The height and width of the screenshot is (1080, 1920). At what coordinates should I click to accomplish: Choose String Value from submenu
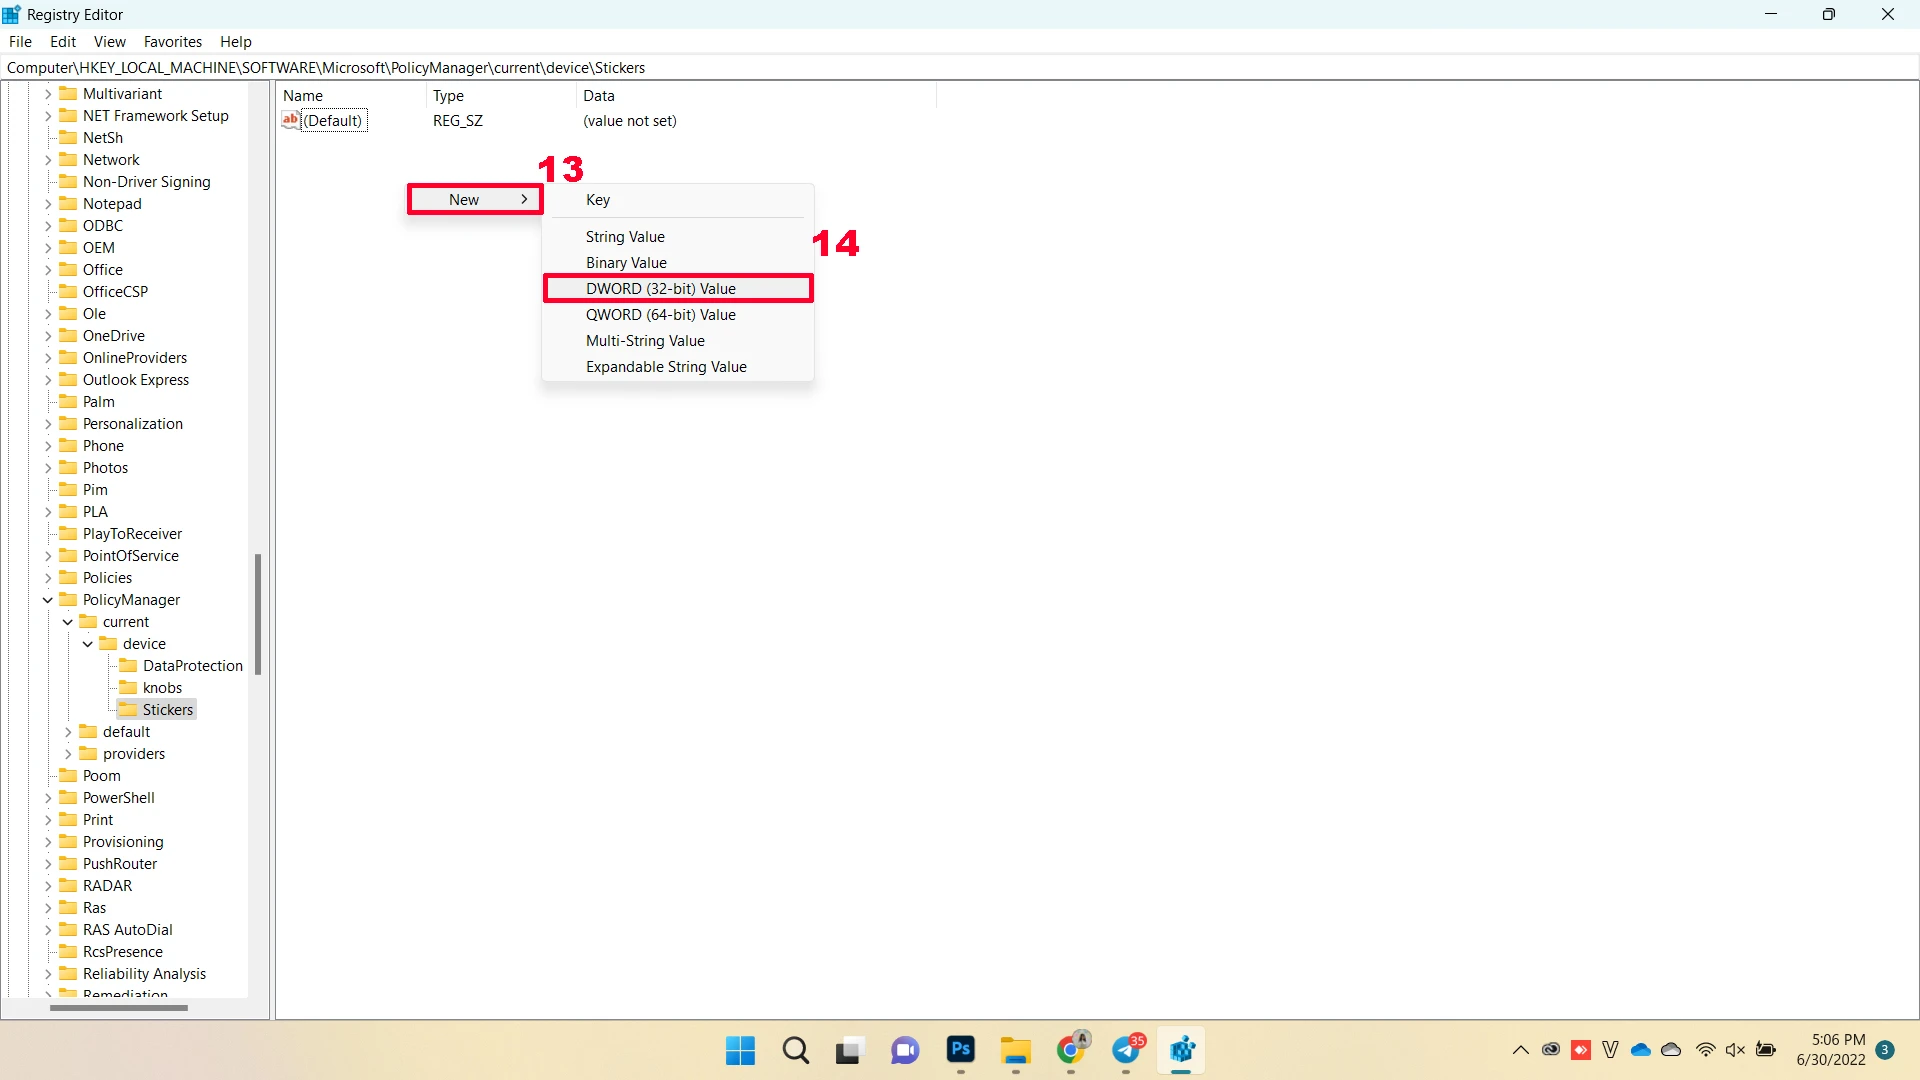coord(678,236)
